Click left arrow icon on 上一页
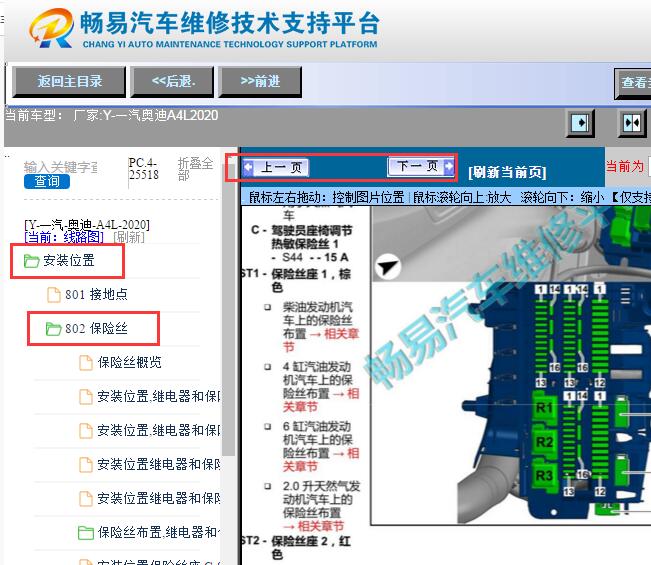651x565 pixels. tap(248, 168)
